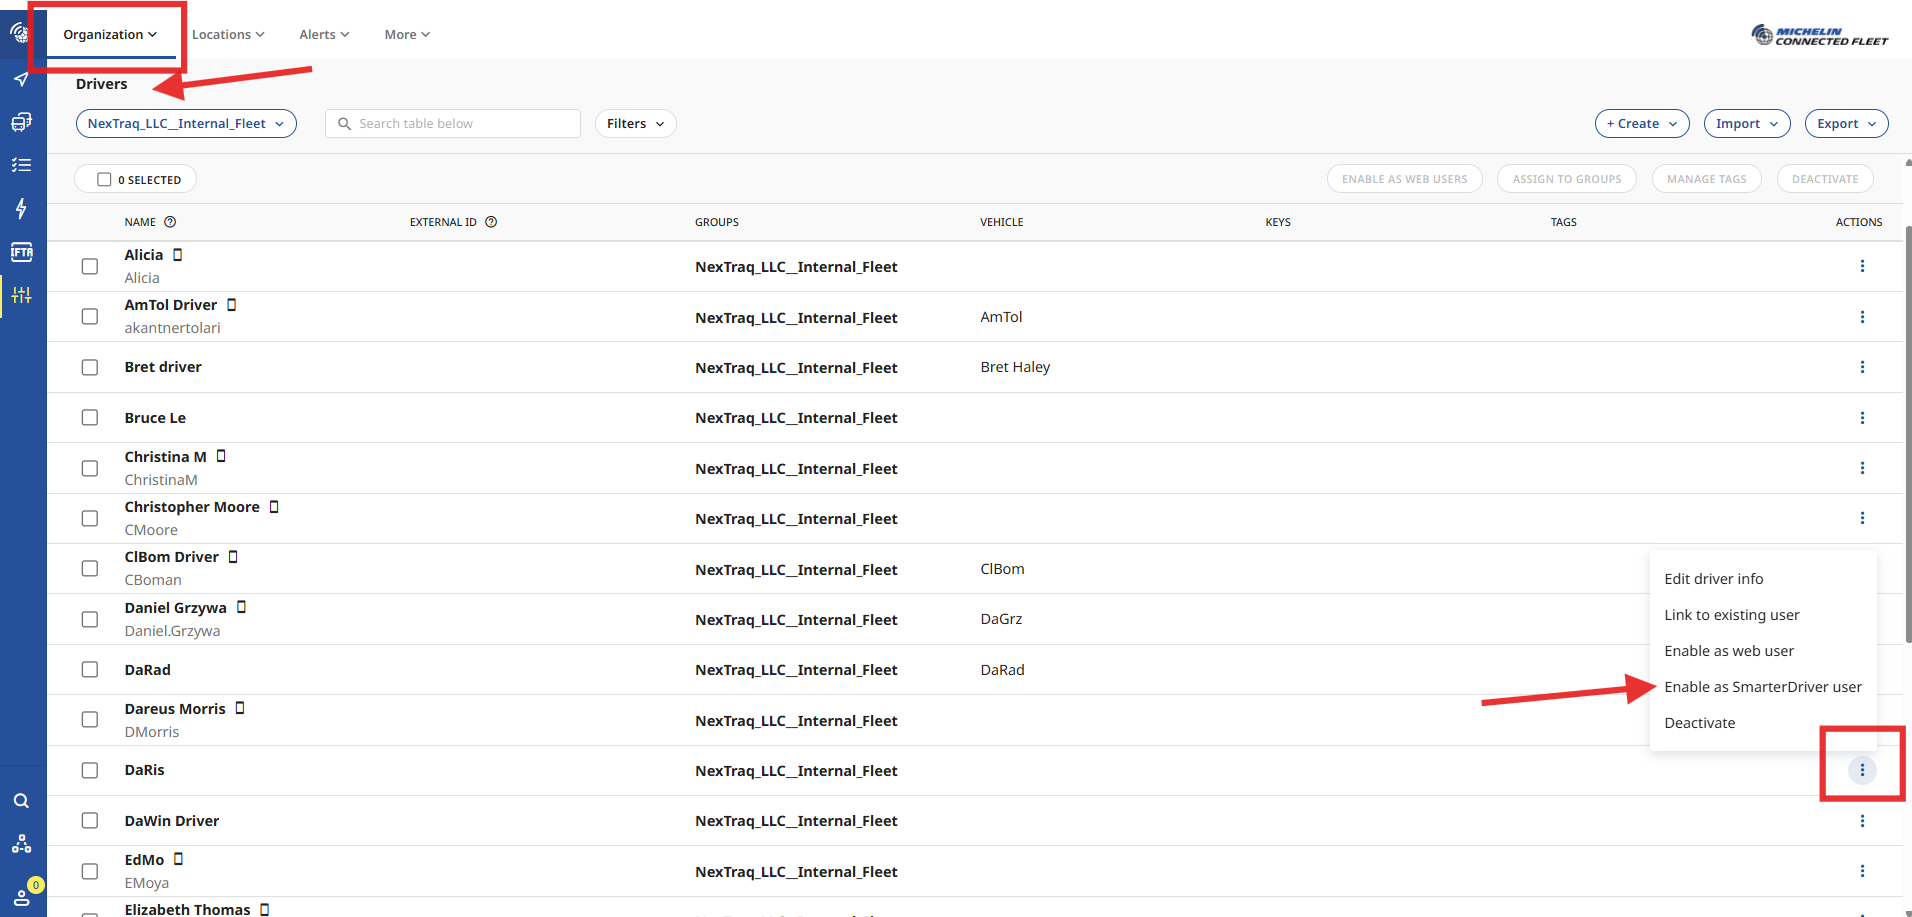
Task: Check the box for AmTol Driver
Action: tap(90, 317)
